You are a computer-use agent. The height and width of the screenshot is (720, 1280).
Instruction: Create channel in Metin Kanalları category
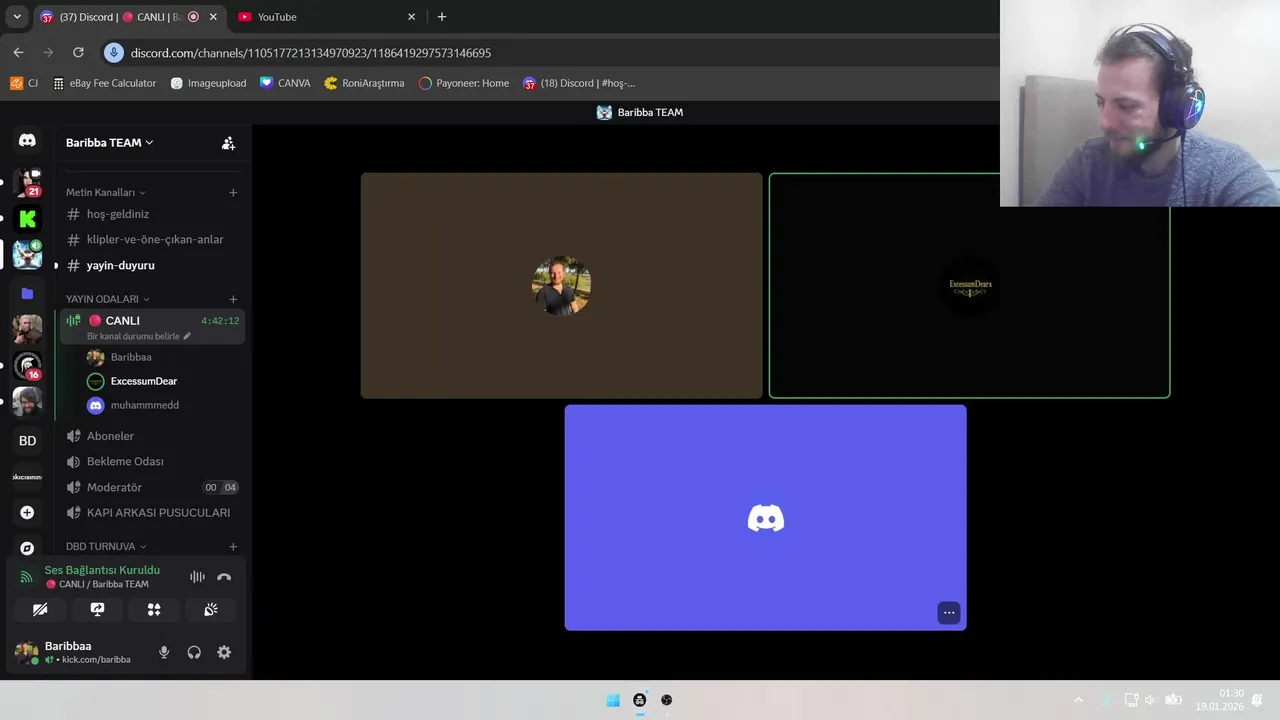[x=233, y=192]
